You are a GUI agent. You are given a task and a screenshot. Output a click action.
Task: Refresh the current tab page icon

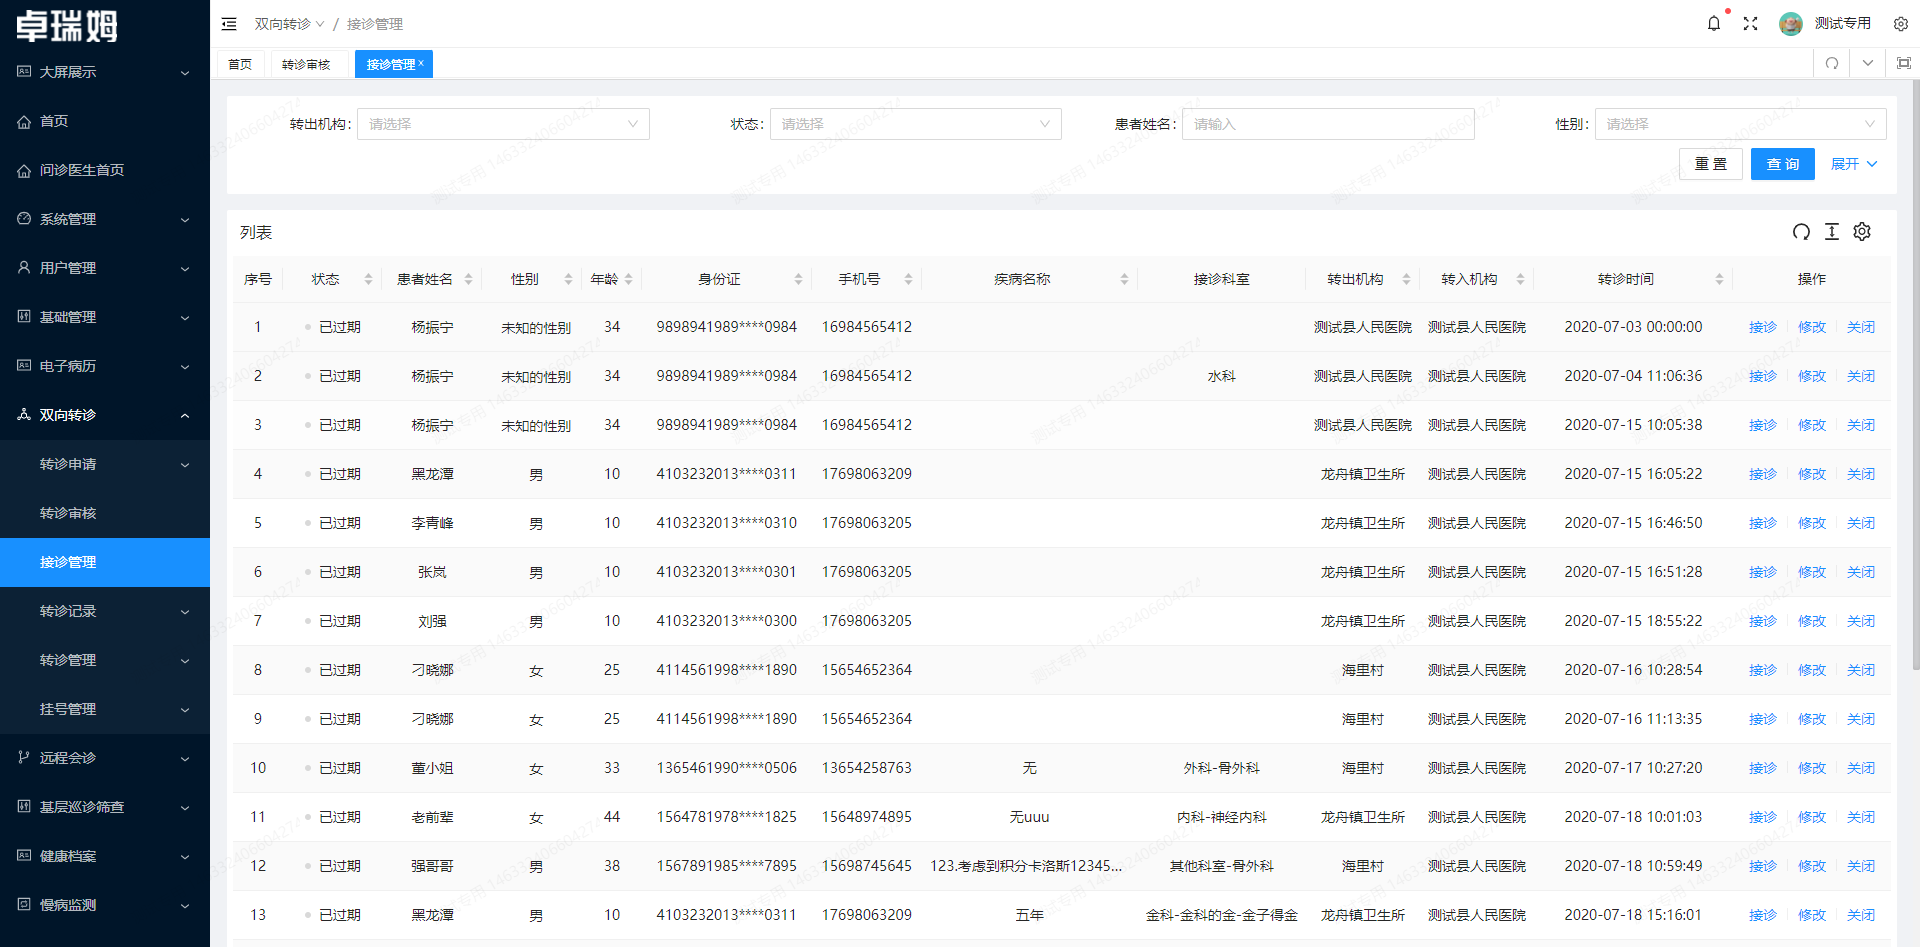[x=1832, y=63]
